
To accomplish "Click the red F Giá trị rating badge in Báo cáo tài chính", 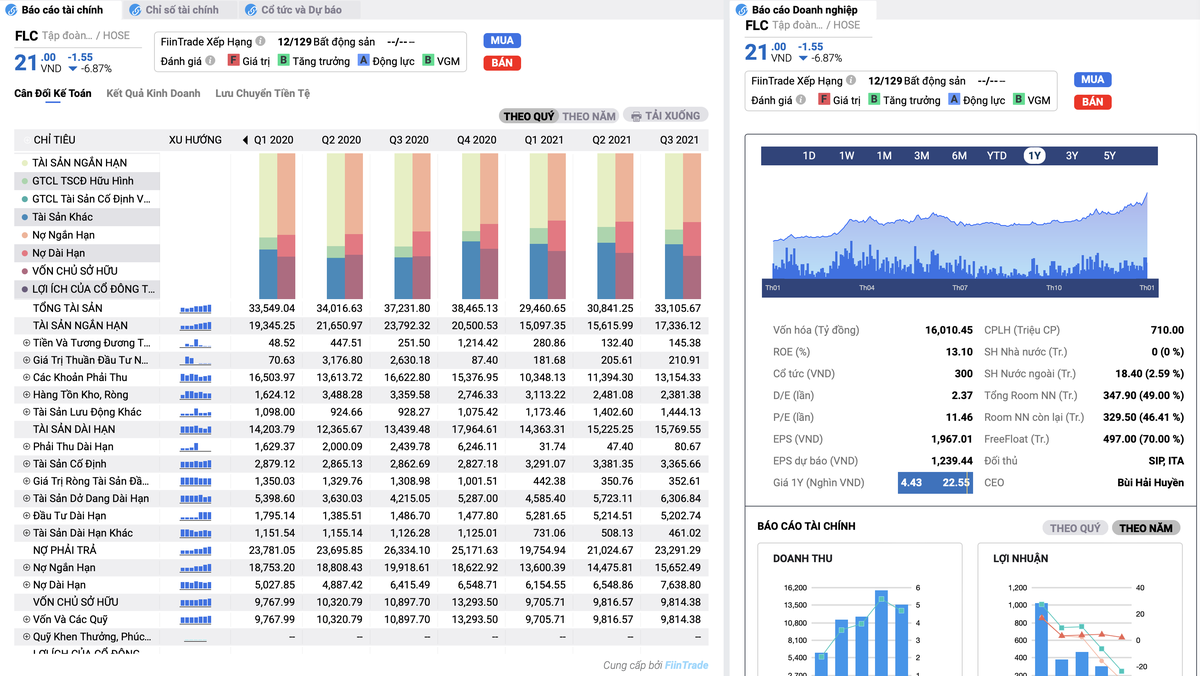I will click(x=233, y=61).
